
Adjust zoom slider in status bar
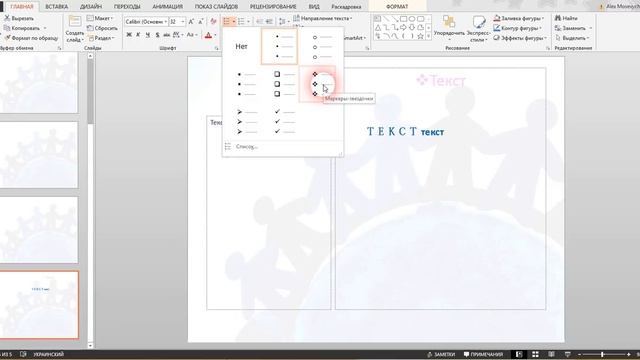pyautogui.click(x=603, y=354)
